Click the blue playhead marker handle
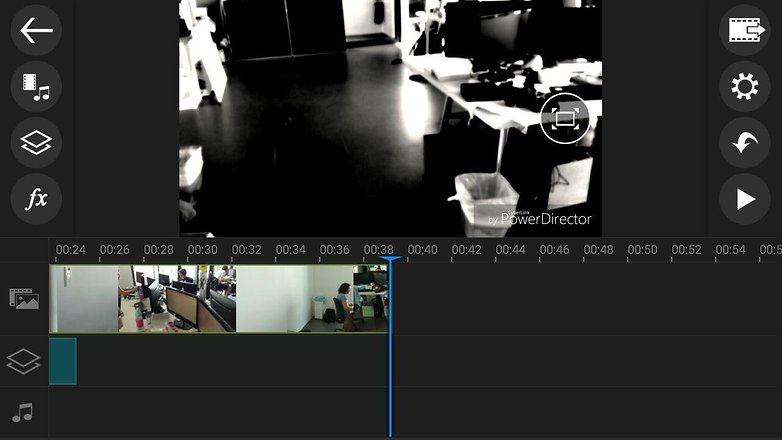This screenshot has height=440, width=782. (x=390, y=262)
